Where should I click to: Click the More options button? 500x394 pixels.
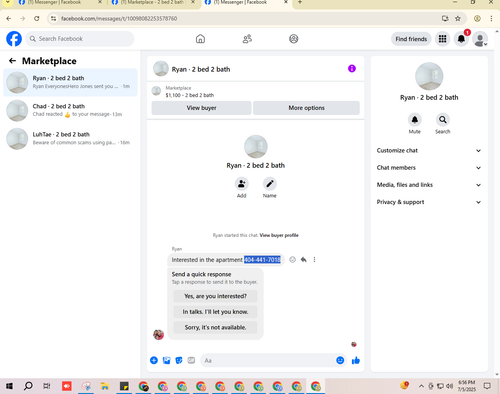coord(306,108)
